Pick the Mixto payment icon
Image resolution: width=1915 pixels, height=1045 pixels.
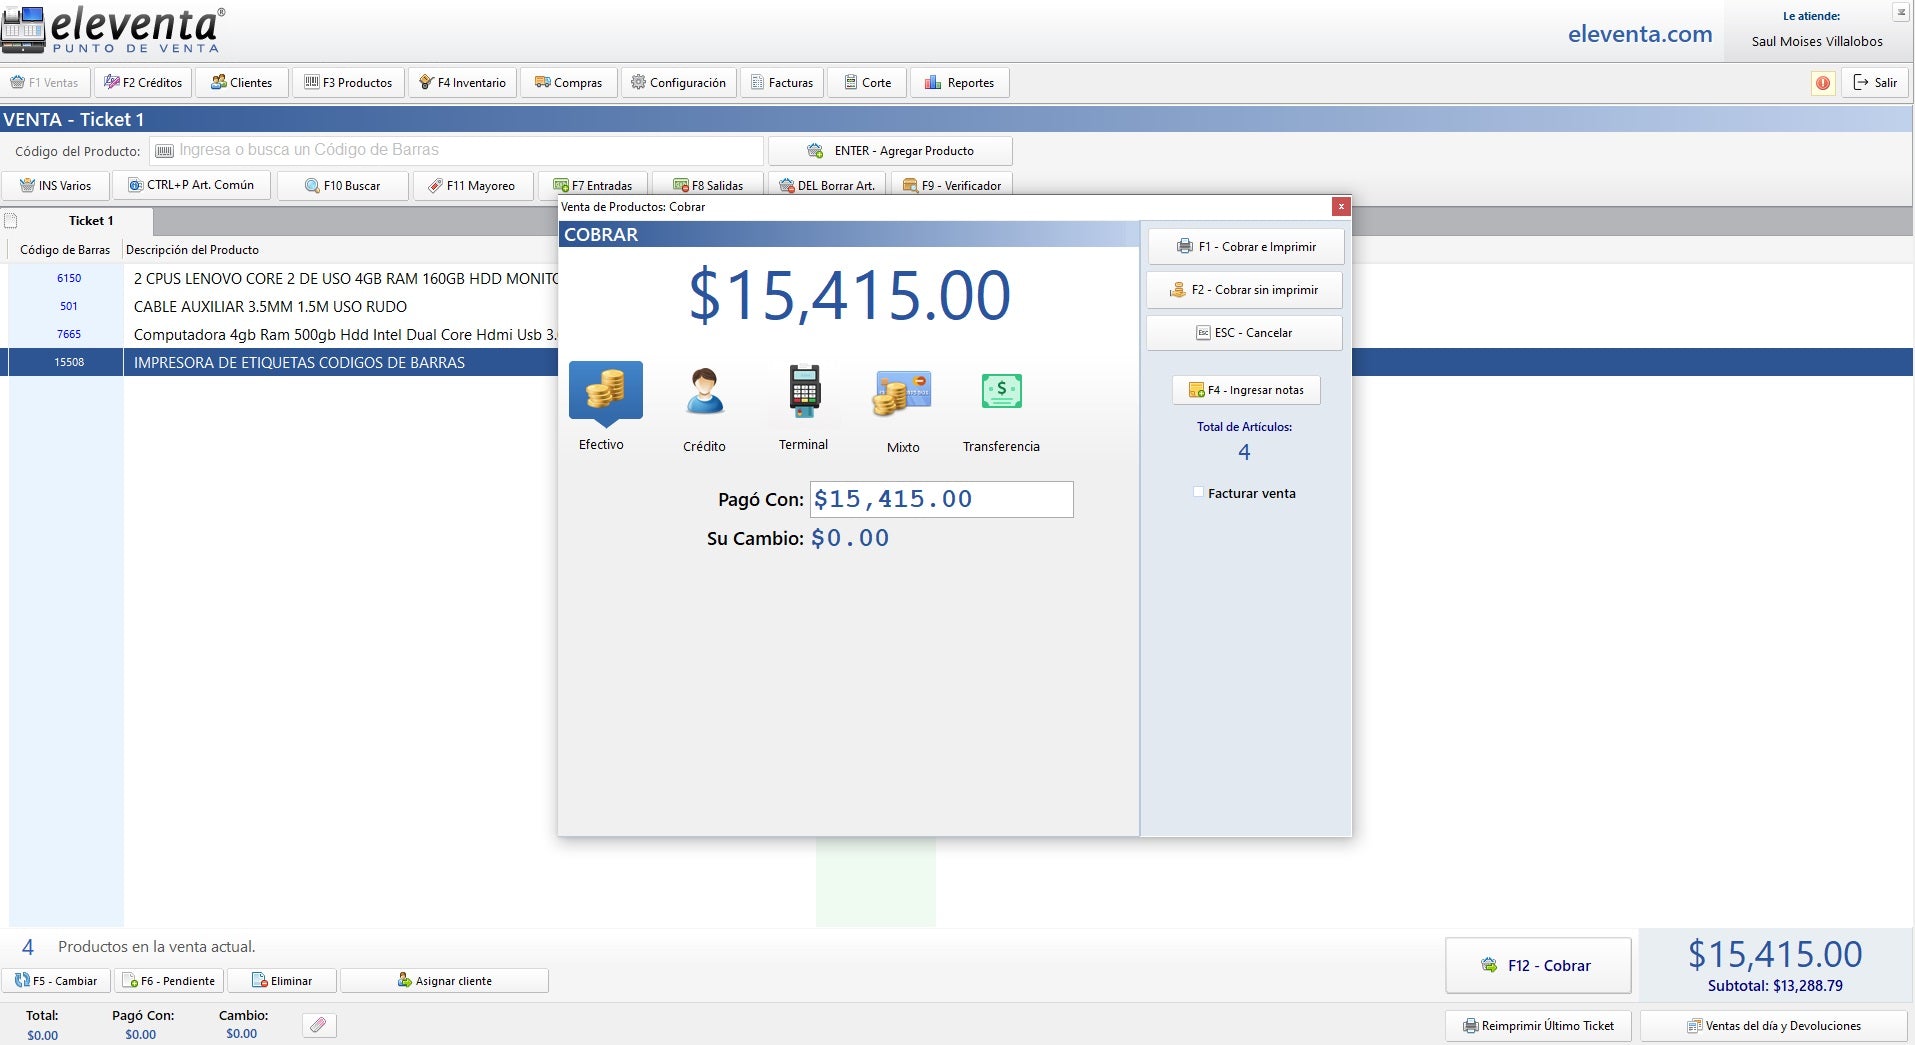click(x=902, y=393)
